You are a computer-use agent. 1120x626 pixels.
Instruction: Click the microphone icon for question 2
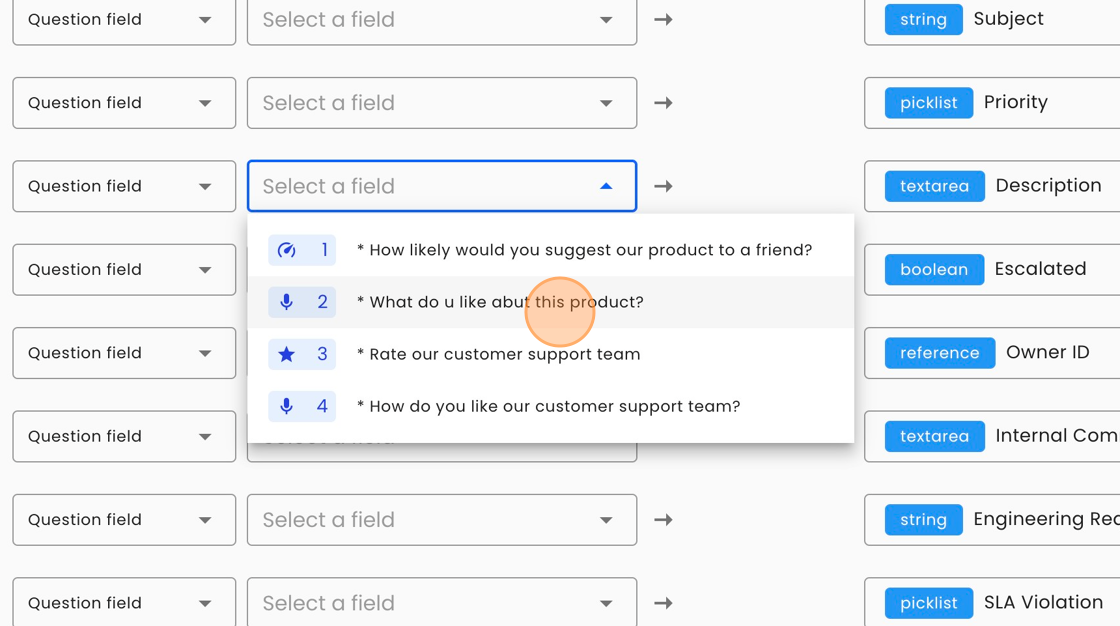pyautogui.click(x=287, y=302)
